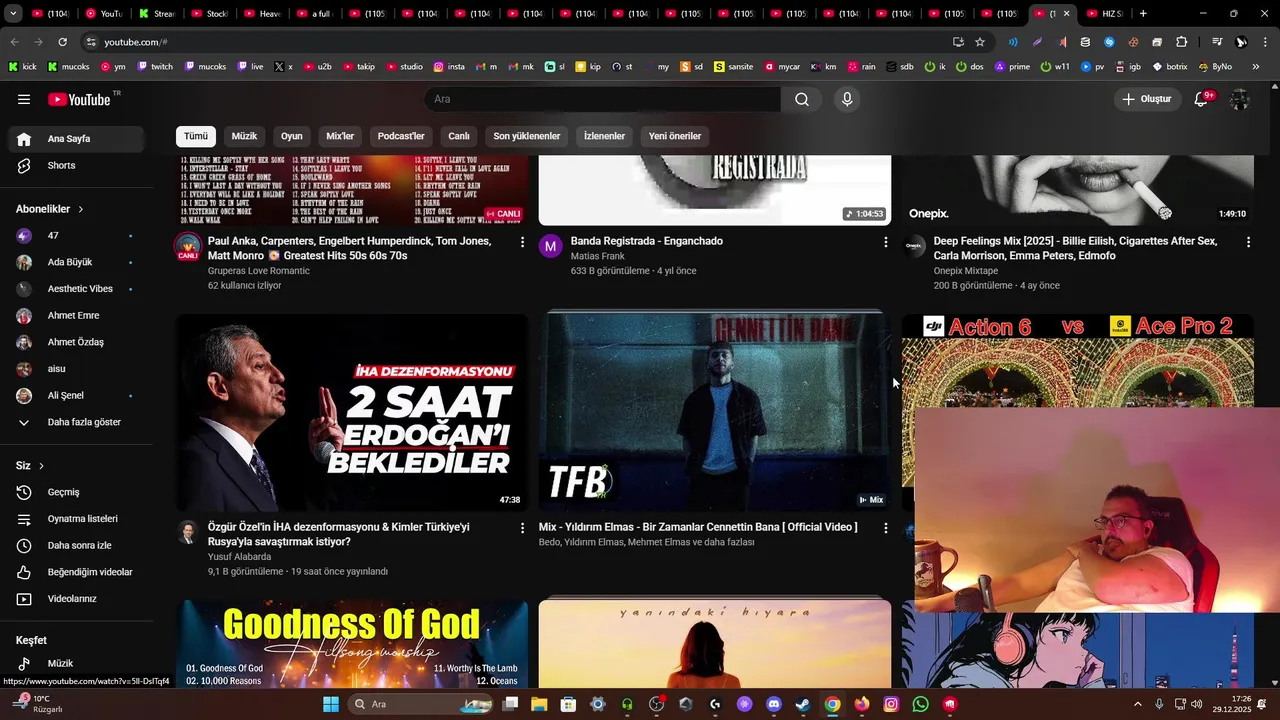Open the 47 channel subscription
This screenshot has width=1280, height=720.
(76, 236)
